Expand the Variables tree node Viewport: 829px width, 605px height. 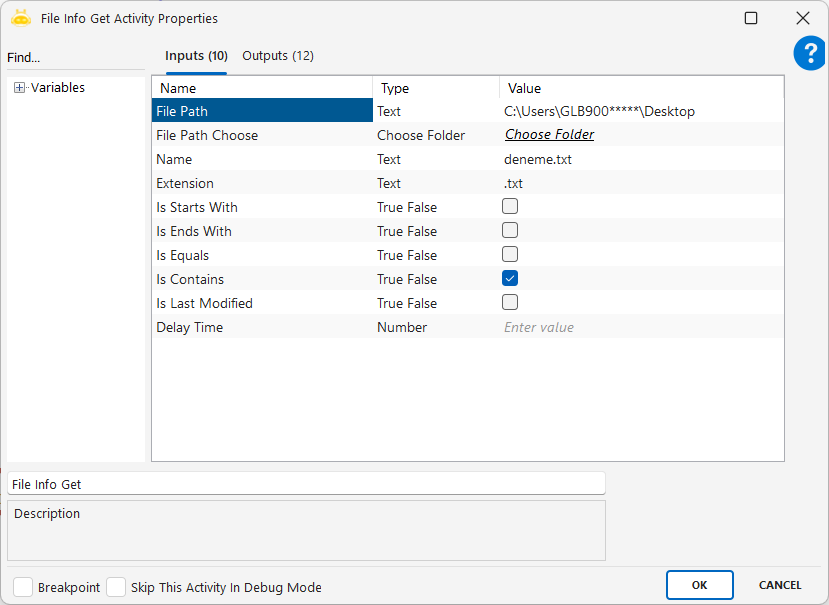pyautogui.click(x=19, y=88)
